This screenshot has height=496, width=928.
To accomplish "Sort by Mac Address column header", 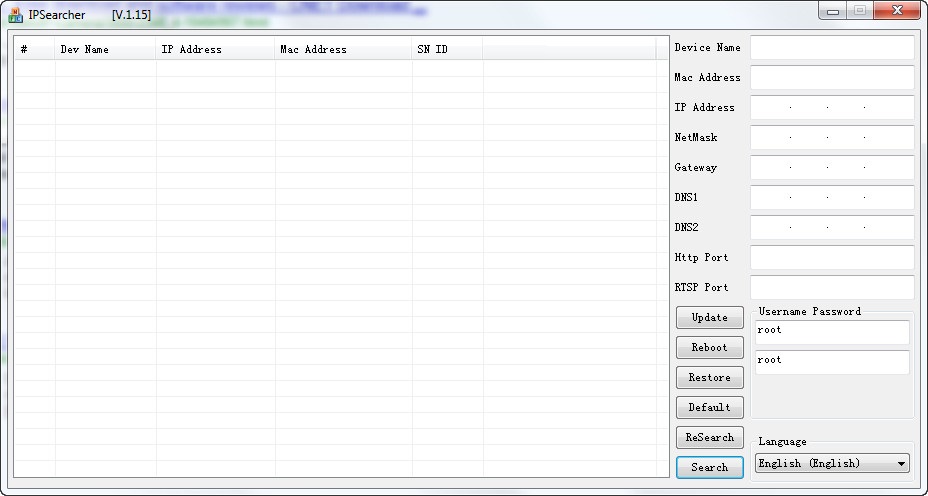I will 344,49.
